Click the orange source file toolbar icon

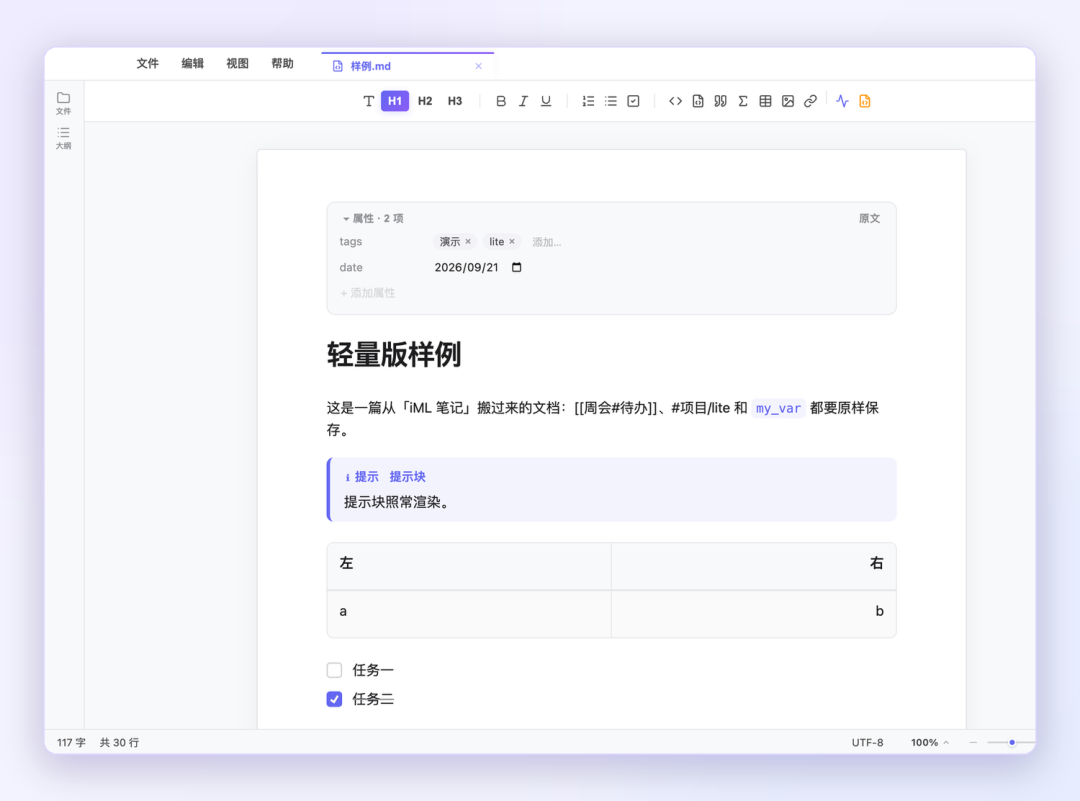pos(865,101)
